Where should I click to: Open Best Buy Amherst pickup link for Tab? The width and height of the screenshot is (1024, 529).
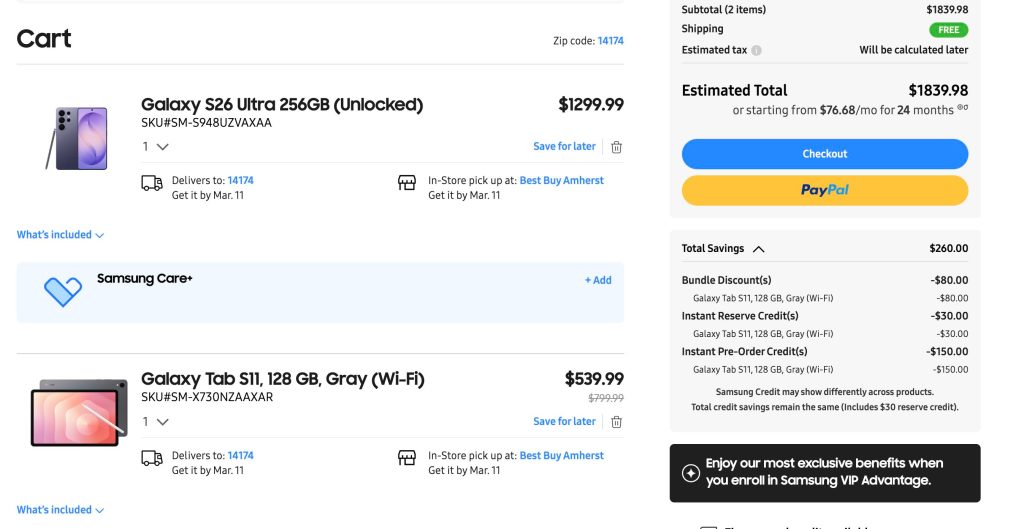(561, 456)
